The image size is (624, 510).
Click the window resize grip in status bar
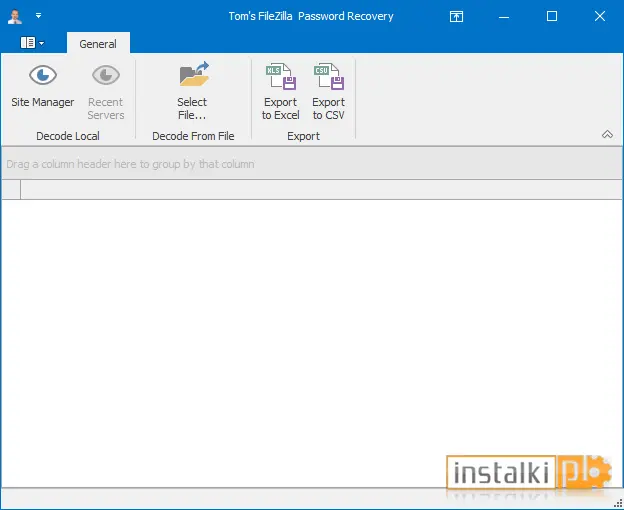click(x=618, y=504)
